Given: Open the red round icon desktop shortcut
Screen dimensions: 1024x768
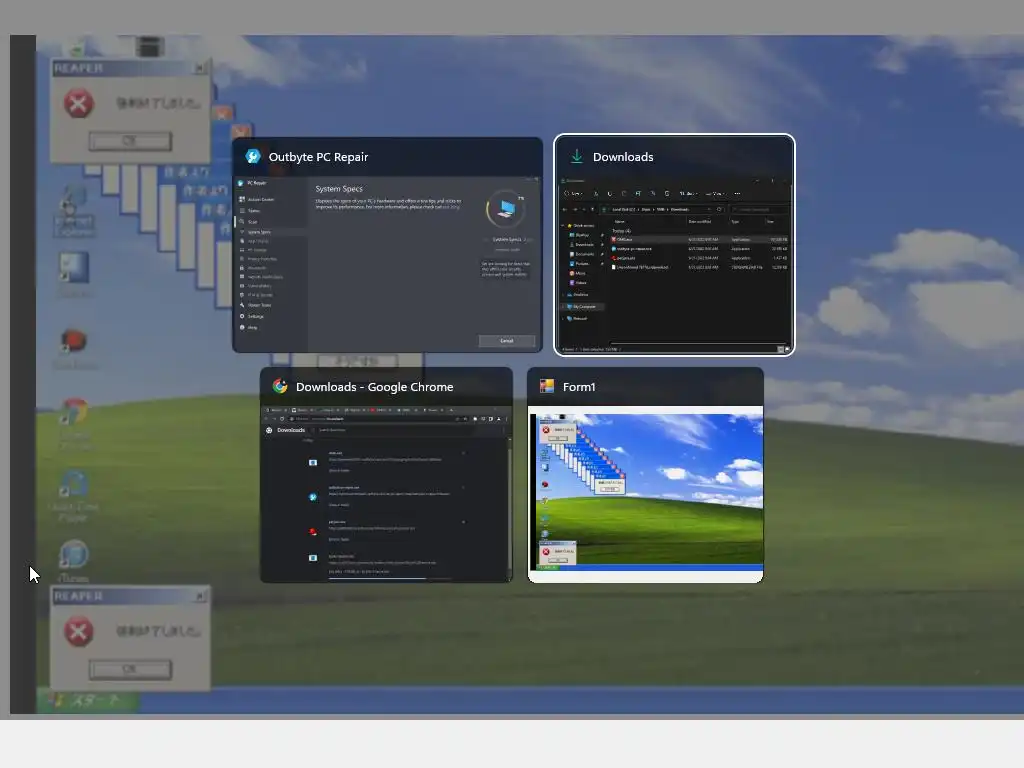Looking at the screenshot, I should click(x=74, y=349).
